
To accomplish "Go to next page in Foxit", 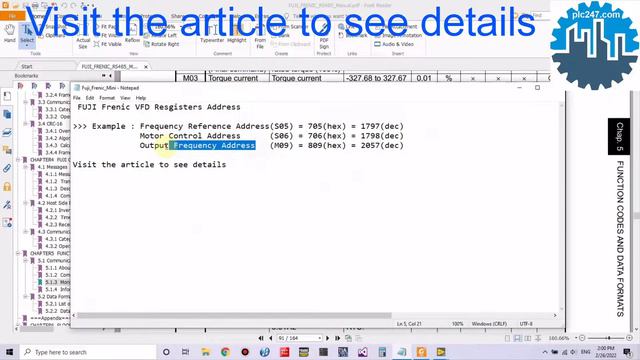I will [327, 338].
